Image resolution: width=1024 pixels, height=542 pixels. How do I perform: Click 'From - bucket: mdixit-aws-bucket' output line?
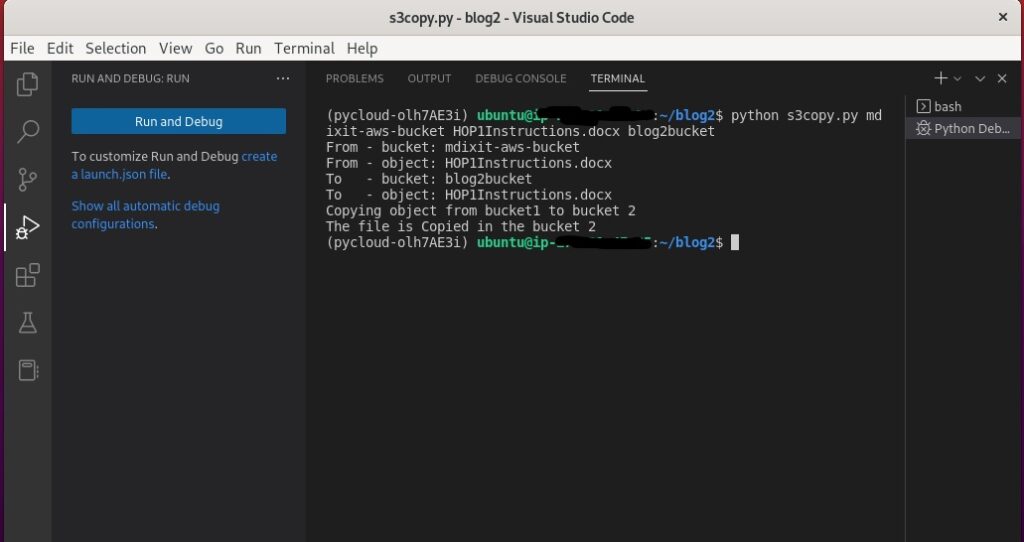[453, 147]
